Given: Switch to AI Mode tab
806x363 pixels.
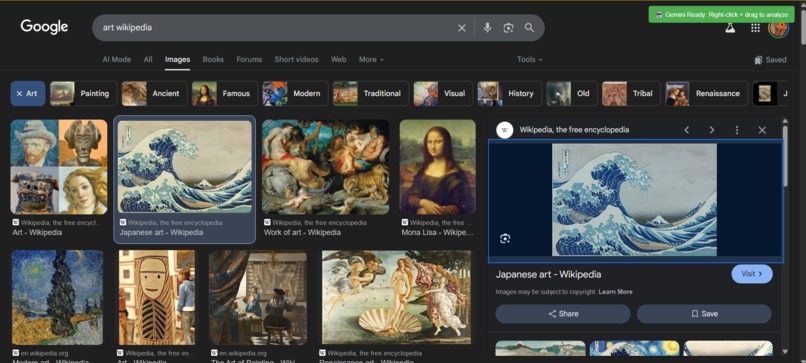Looking at the screenshot, I should 117,60.
